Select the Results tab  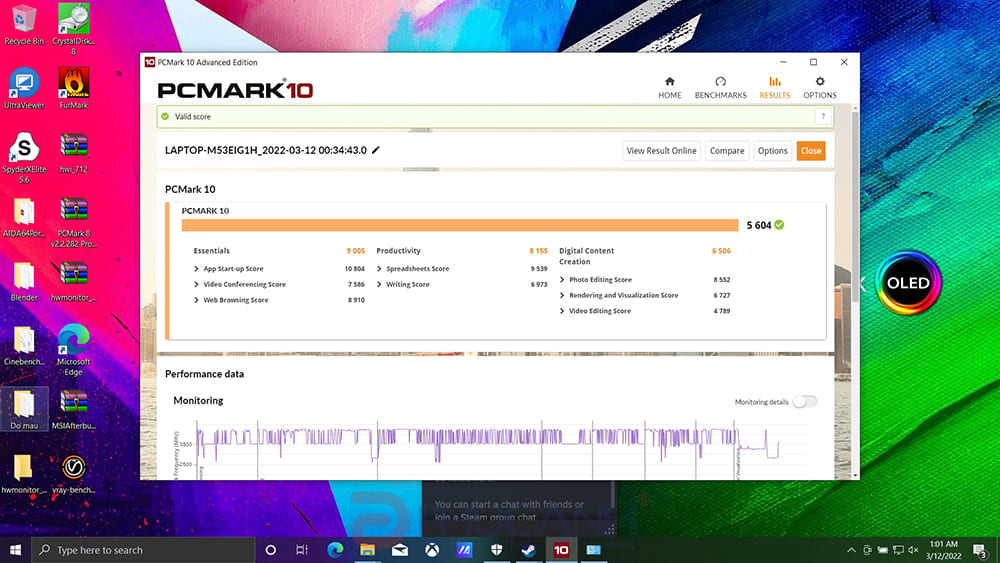(774, 87)
